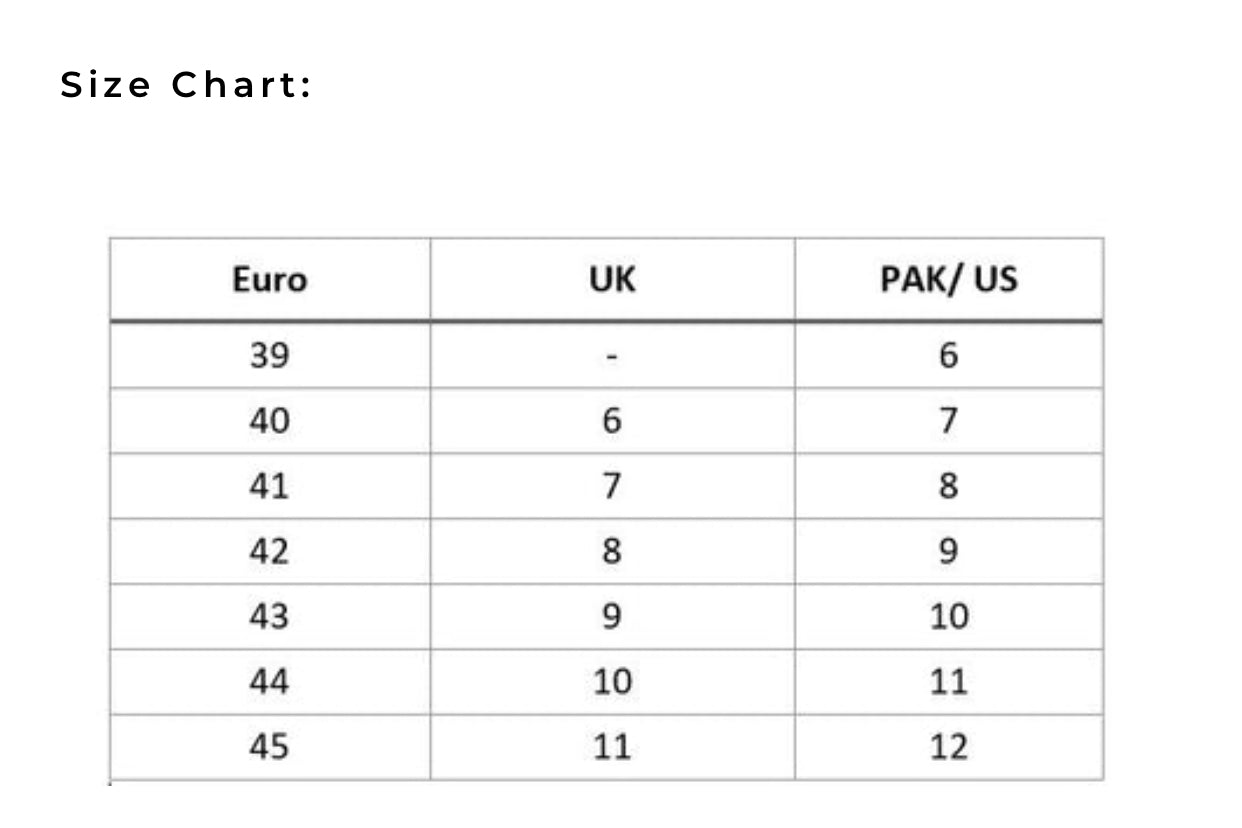Select PAK/US size 10 in Euro 43 row

click(x=948, y=616)
